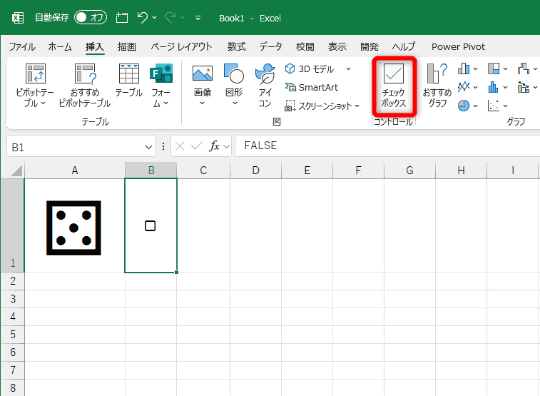Click Recommended Charts (おすすめグラフ)
This screenshot has width=540, height=396.
pos(437,85)
